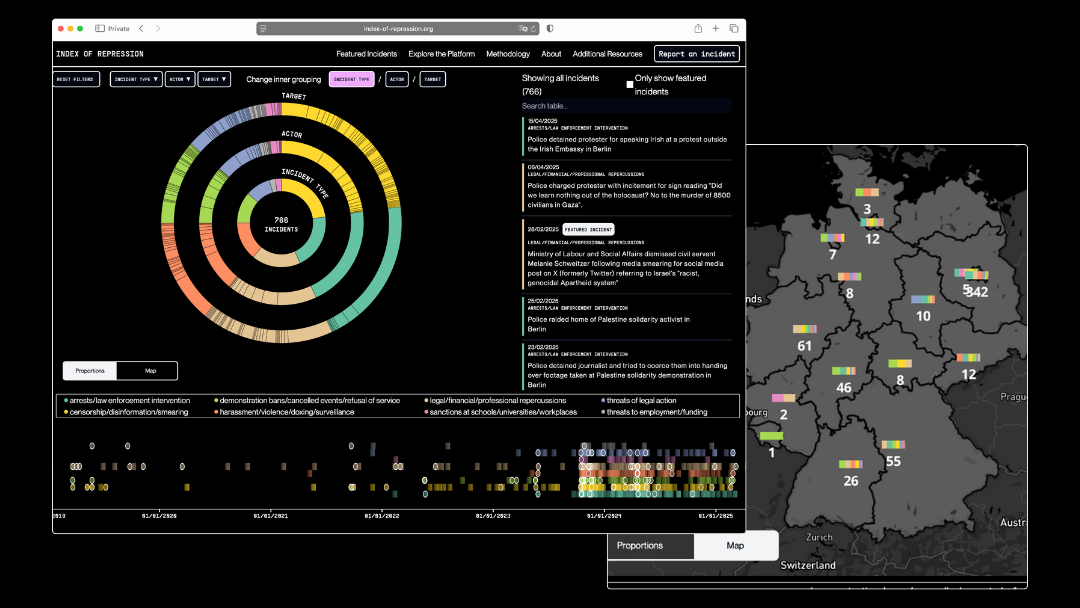Click the arrests/law enforcement intervention legend dot
The height and width of the screenshot is (608, 1080).
[65, 401]
